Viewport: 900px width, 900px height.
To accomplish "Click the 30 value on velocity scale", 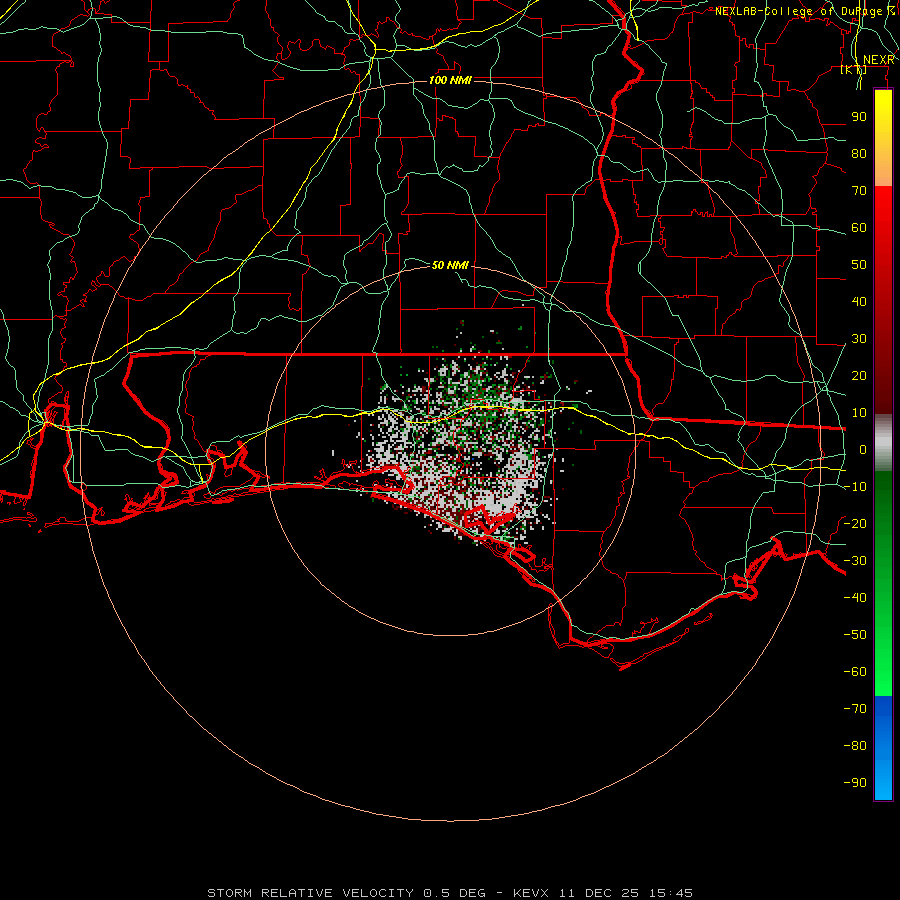I will click(x=859, y=339).
